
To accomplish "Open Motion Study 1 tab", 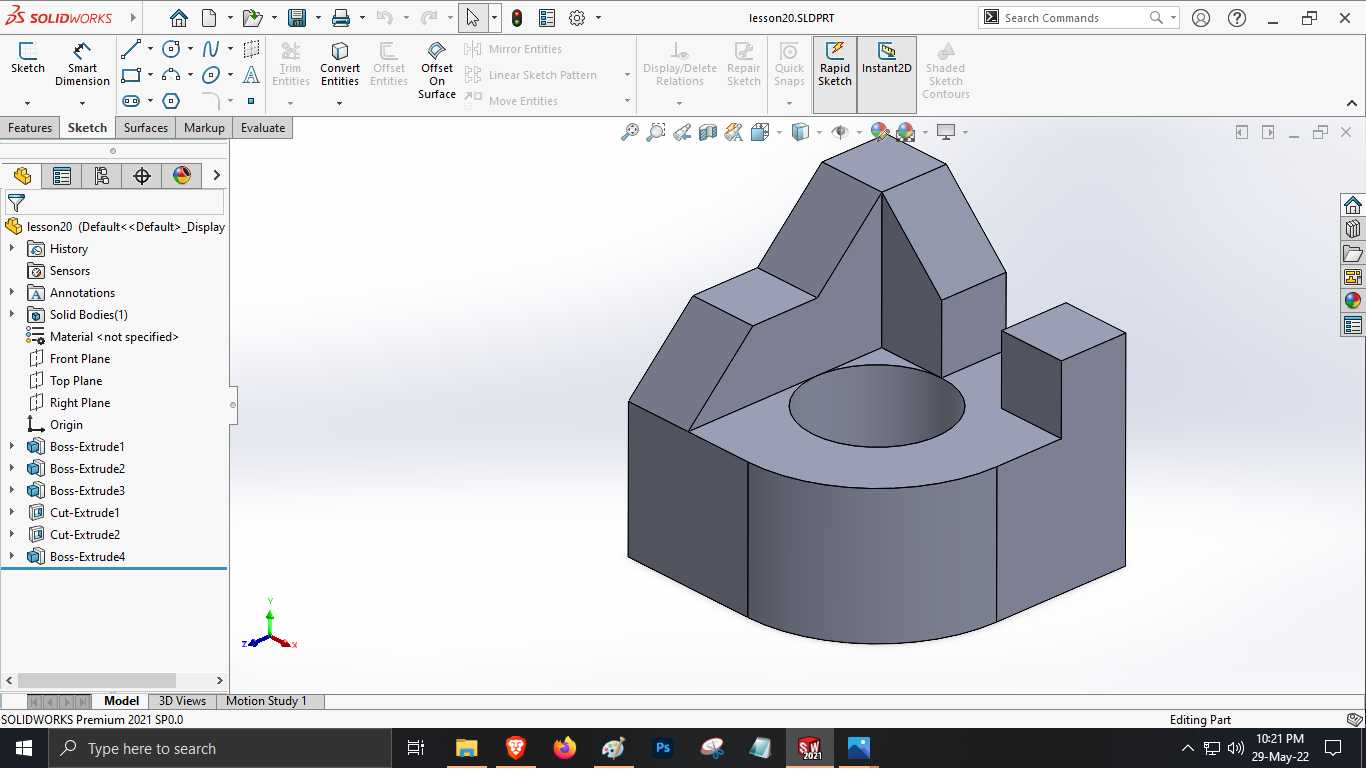I will click(266, 701).
